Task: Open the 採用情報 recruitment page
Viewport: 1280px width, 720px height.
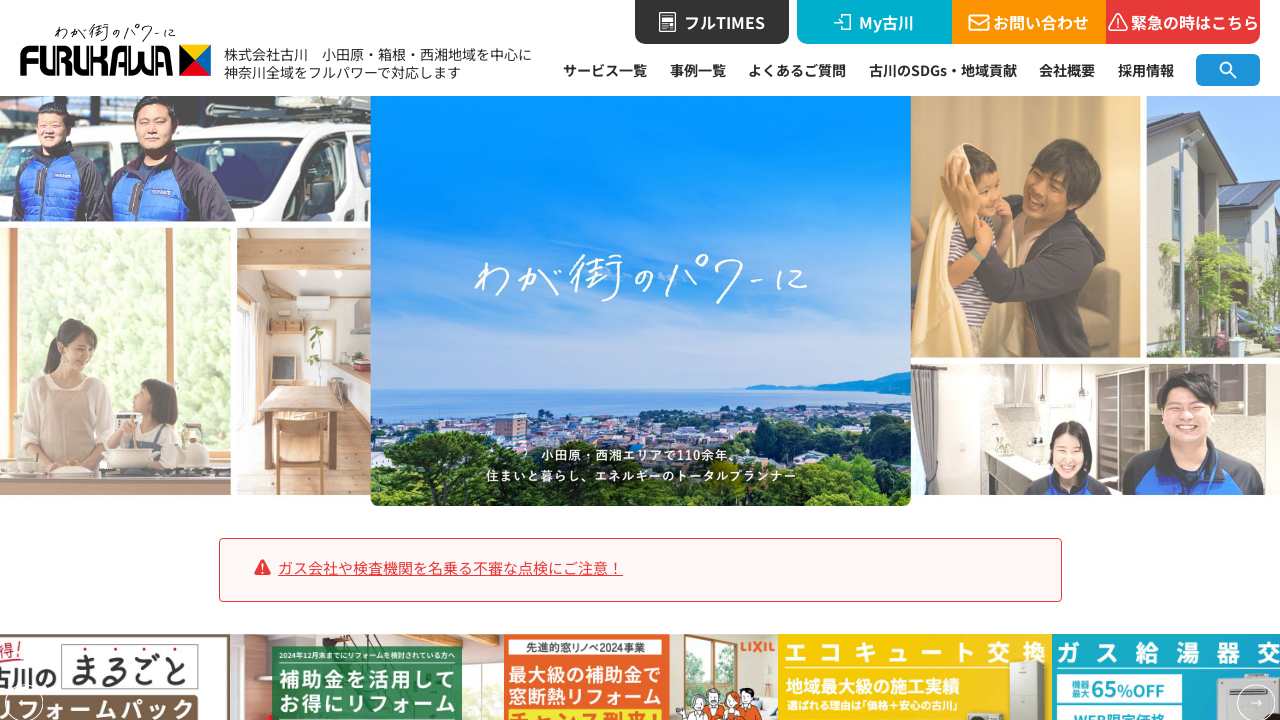Action: (x=1145, y=70)
